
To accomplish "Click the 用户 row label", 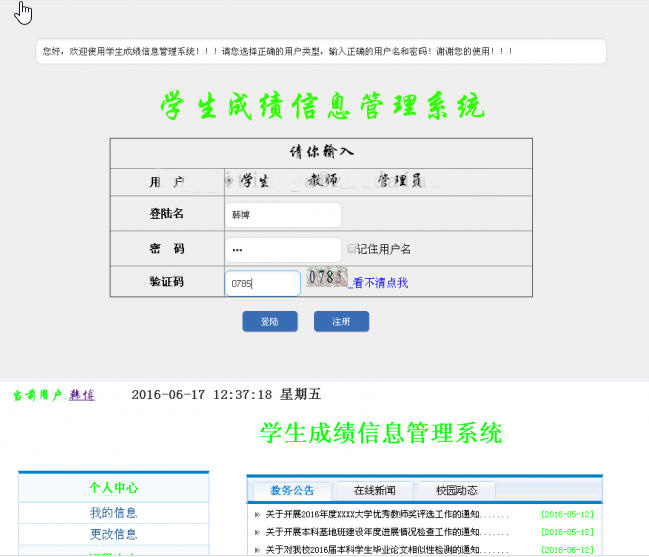I will click(x=166, y=182).
